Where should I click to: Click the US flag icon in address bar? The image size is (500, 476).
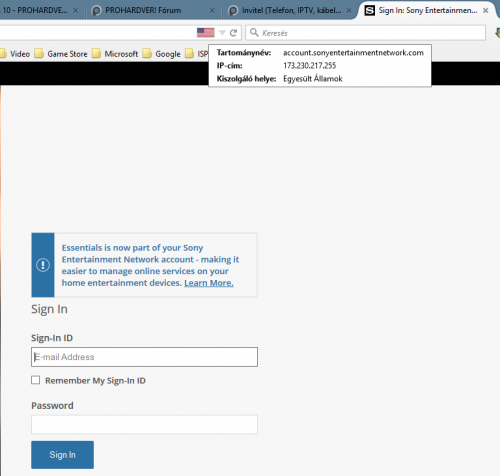pos(206,33)
